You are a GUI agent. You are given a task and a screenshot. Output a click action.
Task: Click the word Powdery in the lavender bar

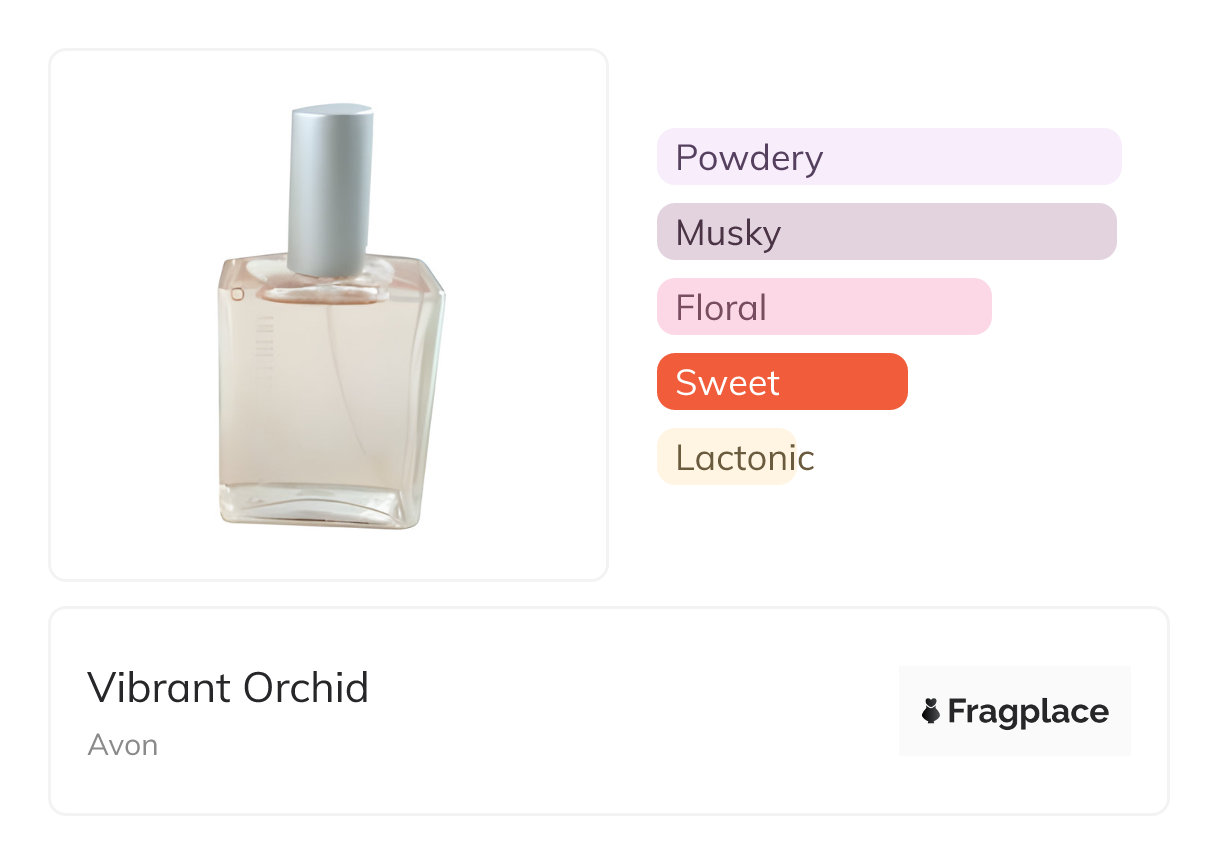coord(749,158)
